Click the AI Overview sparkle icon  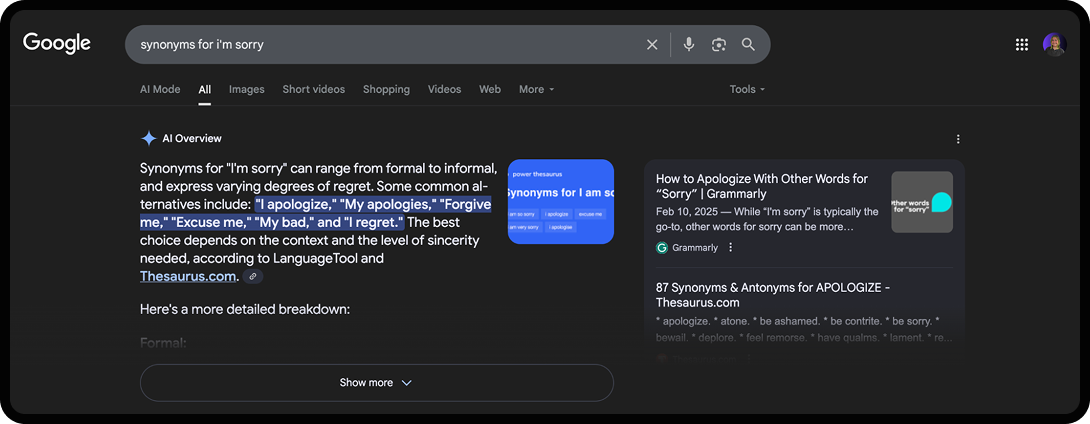148,138
